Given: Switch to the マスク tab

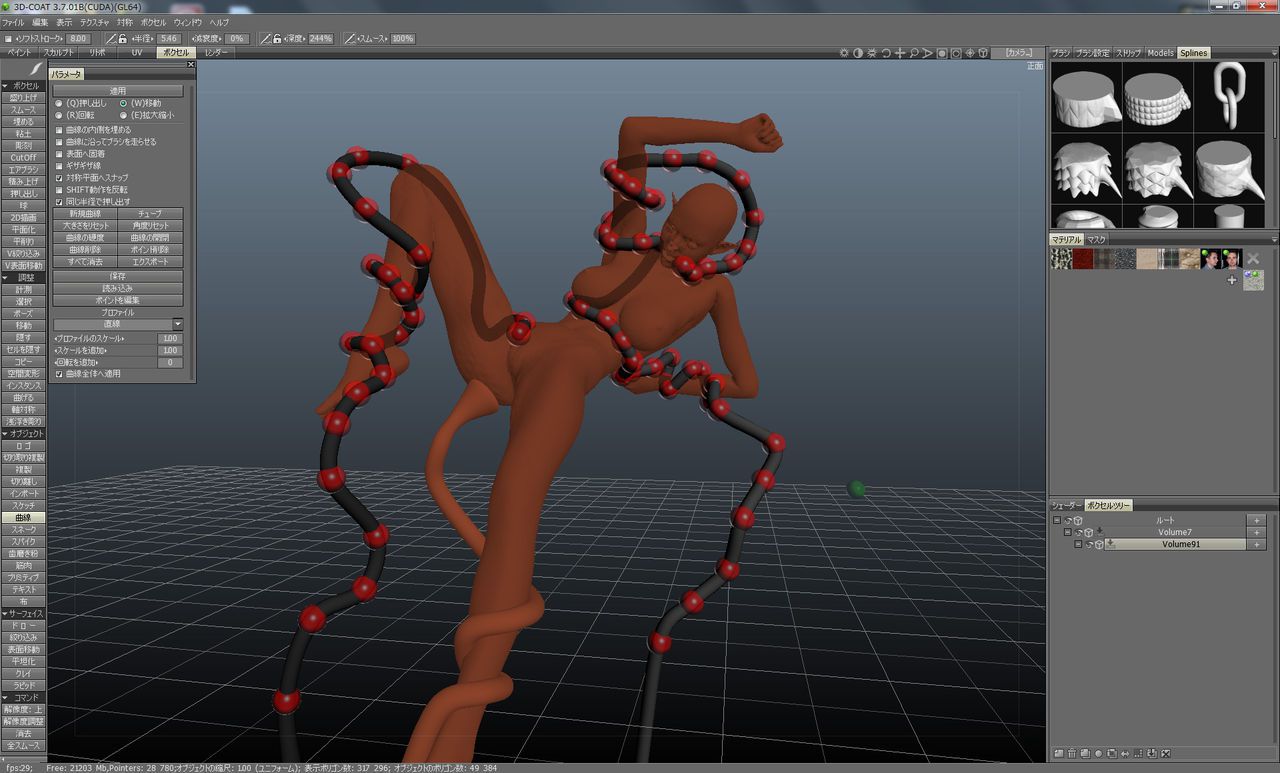Looking at the screenshot, I should tap(1096, 240).
